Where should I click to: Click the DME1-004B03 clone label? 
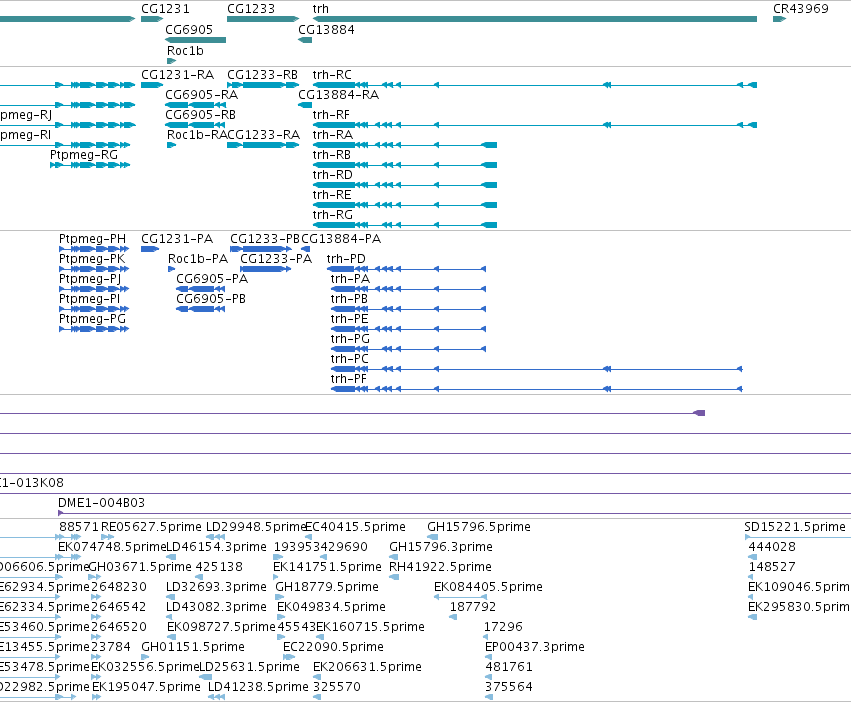click(x=101, y=503)
